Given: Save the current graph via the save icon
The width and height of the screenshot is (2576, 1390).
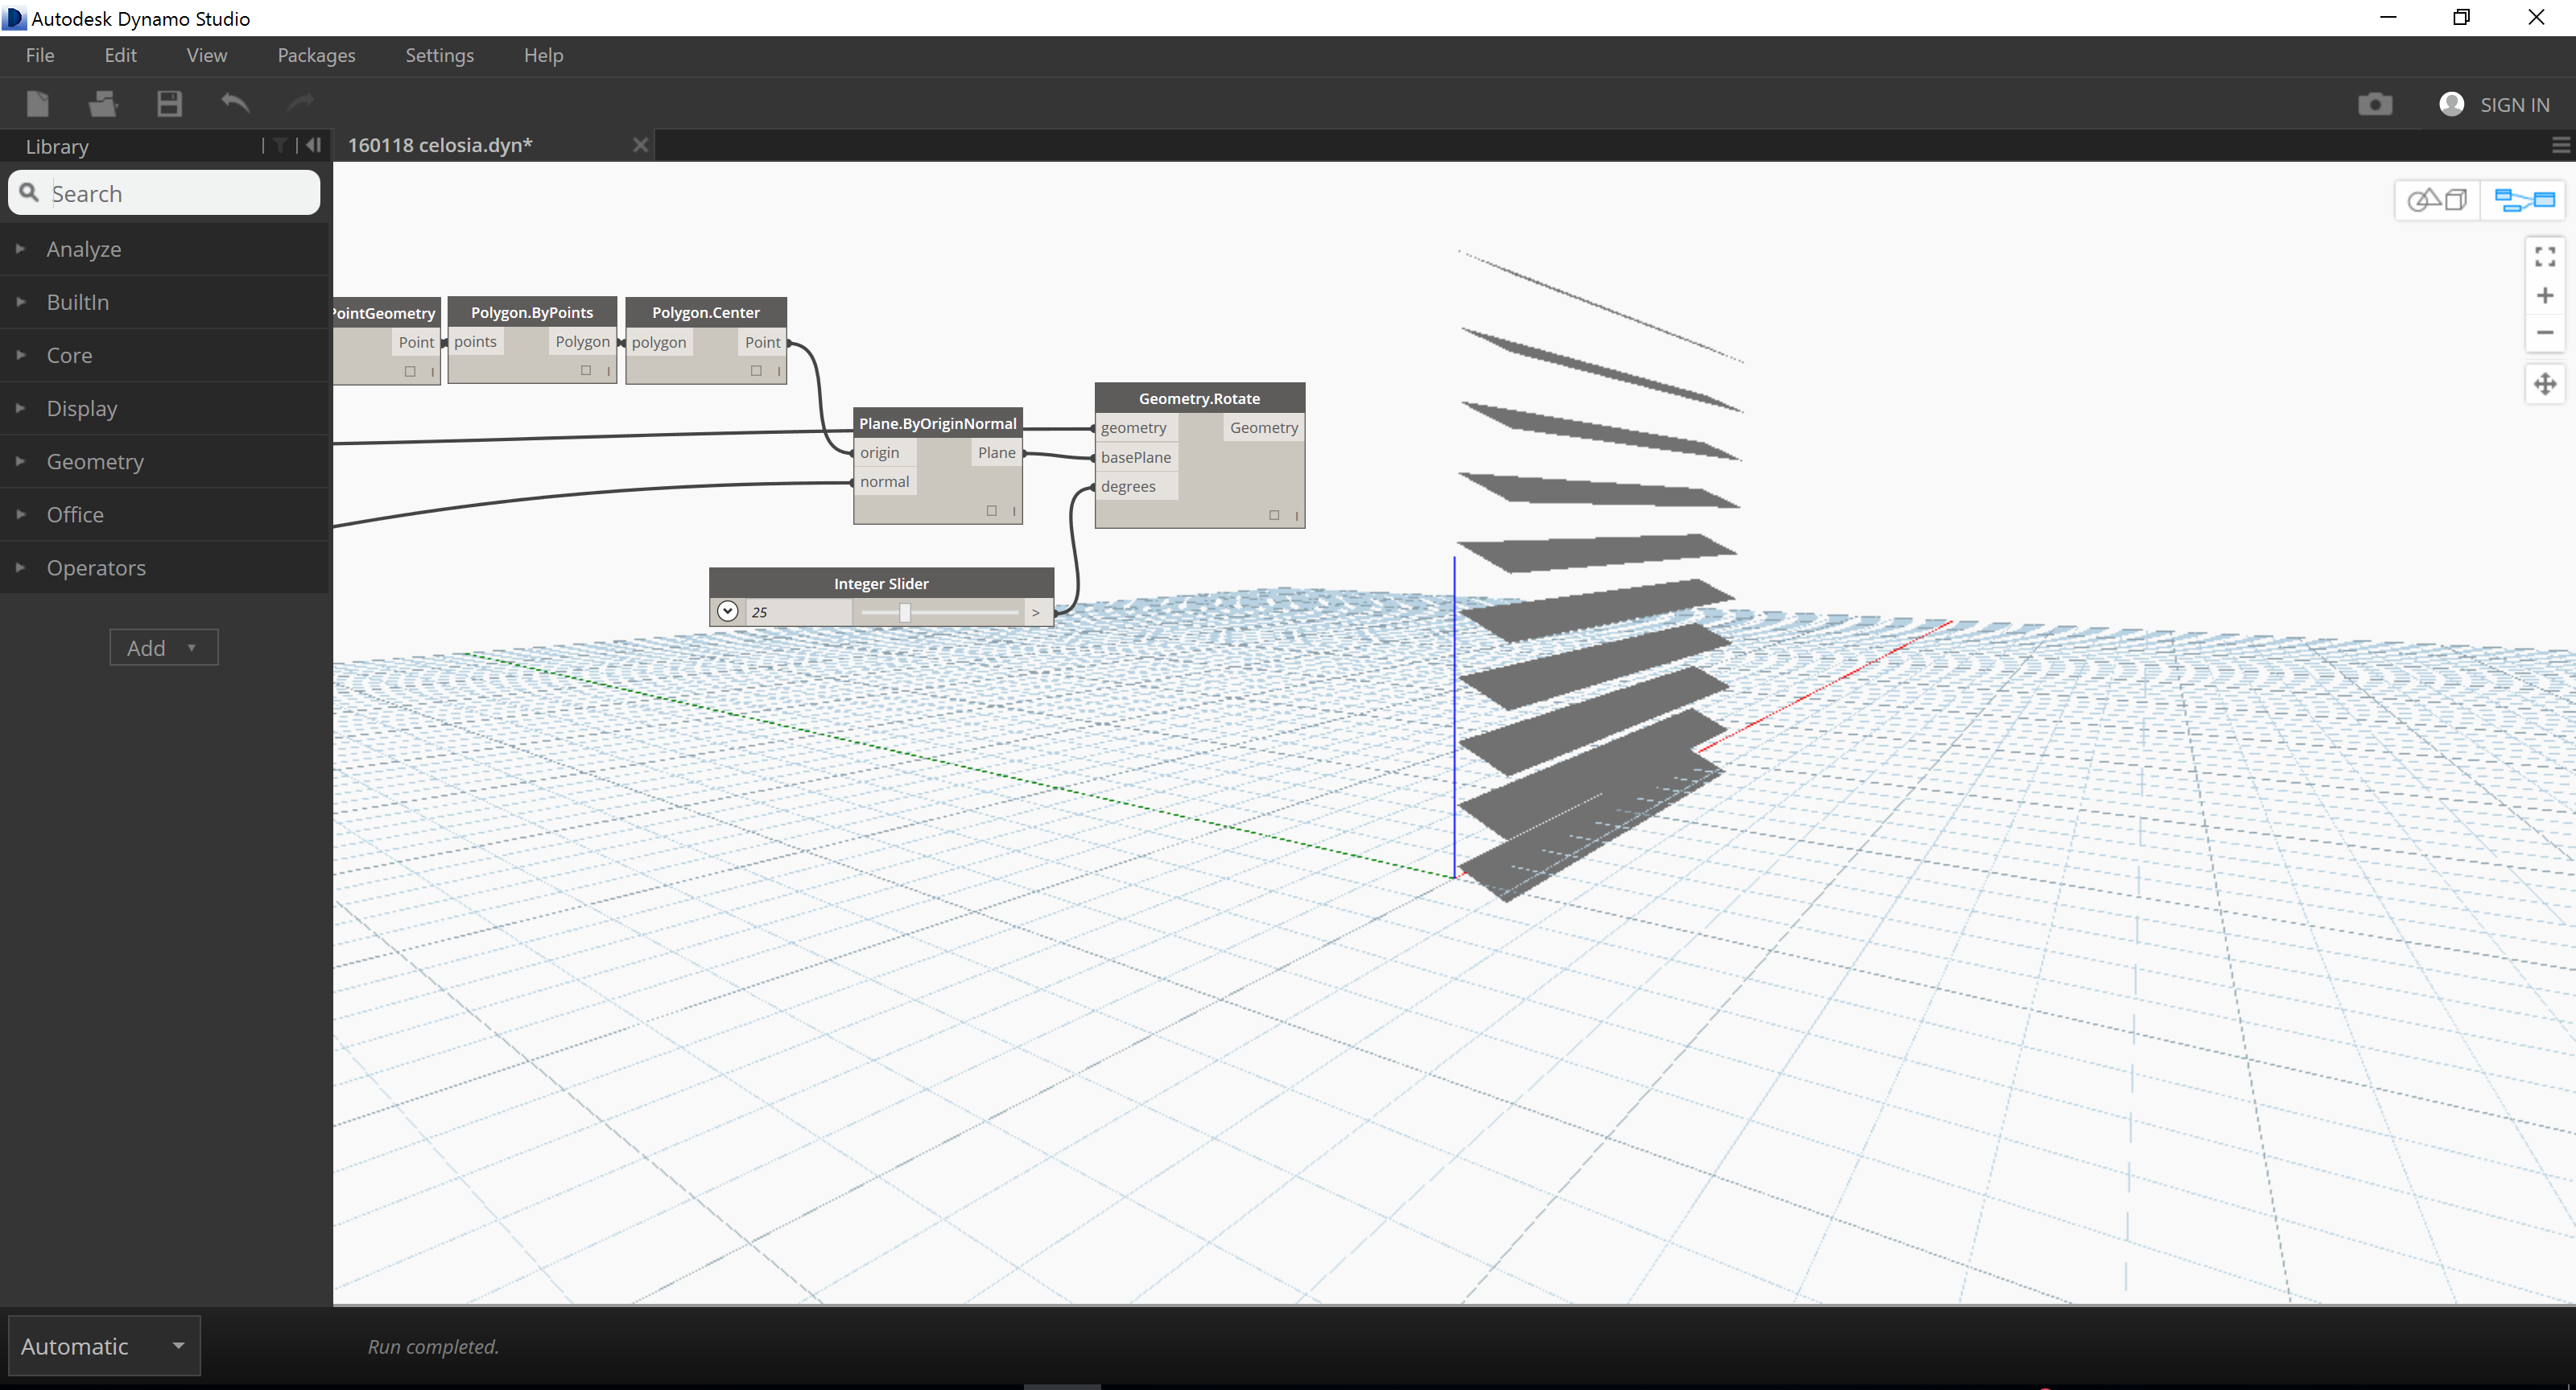Looking at the screenshot, I should click(x=169, y=103).
